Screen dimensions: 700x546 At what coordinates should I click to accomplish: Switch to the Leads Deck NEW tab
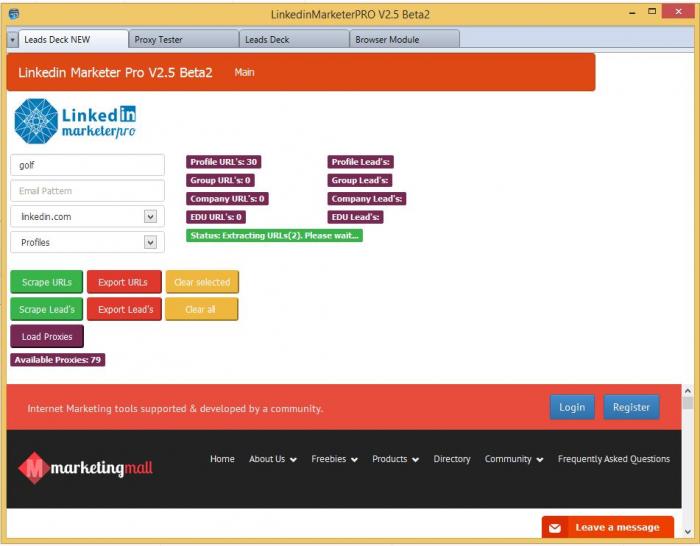point(73,39)
